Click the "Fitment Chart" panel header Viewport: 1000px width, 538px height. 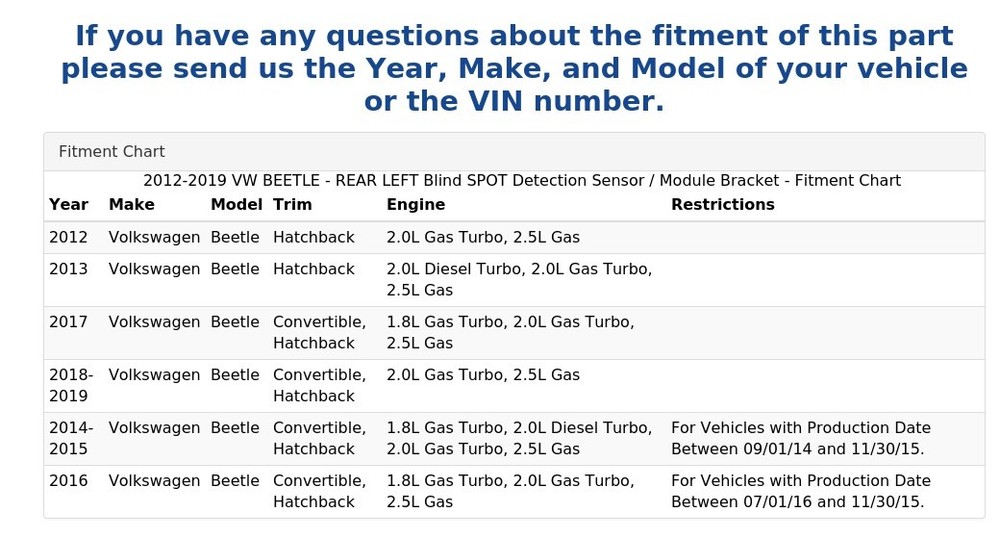tap(112, 152)
